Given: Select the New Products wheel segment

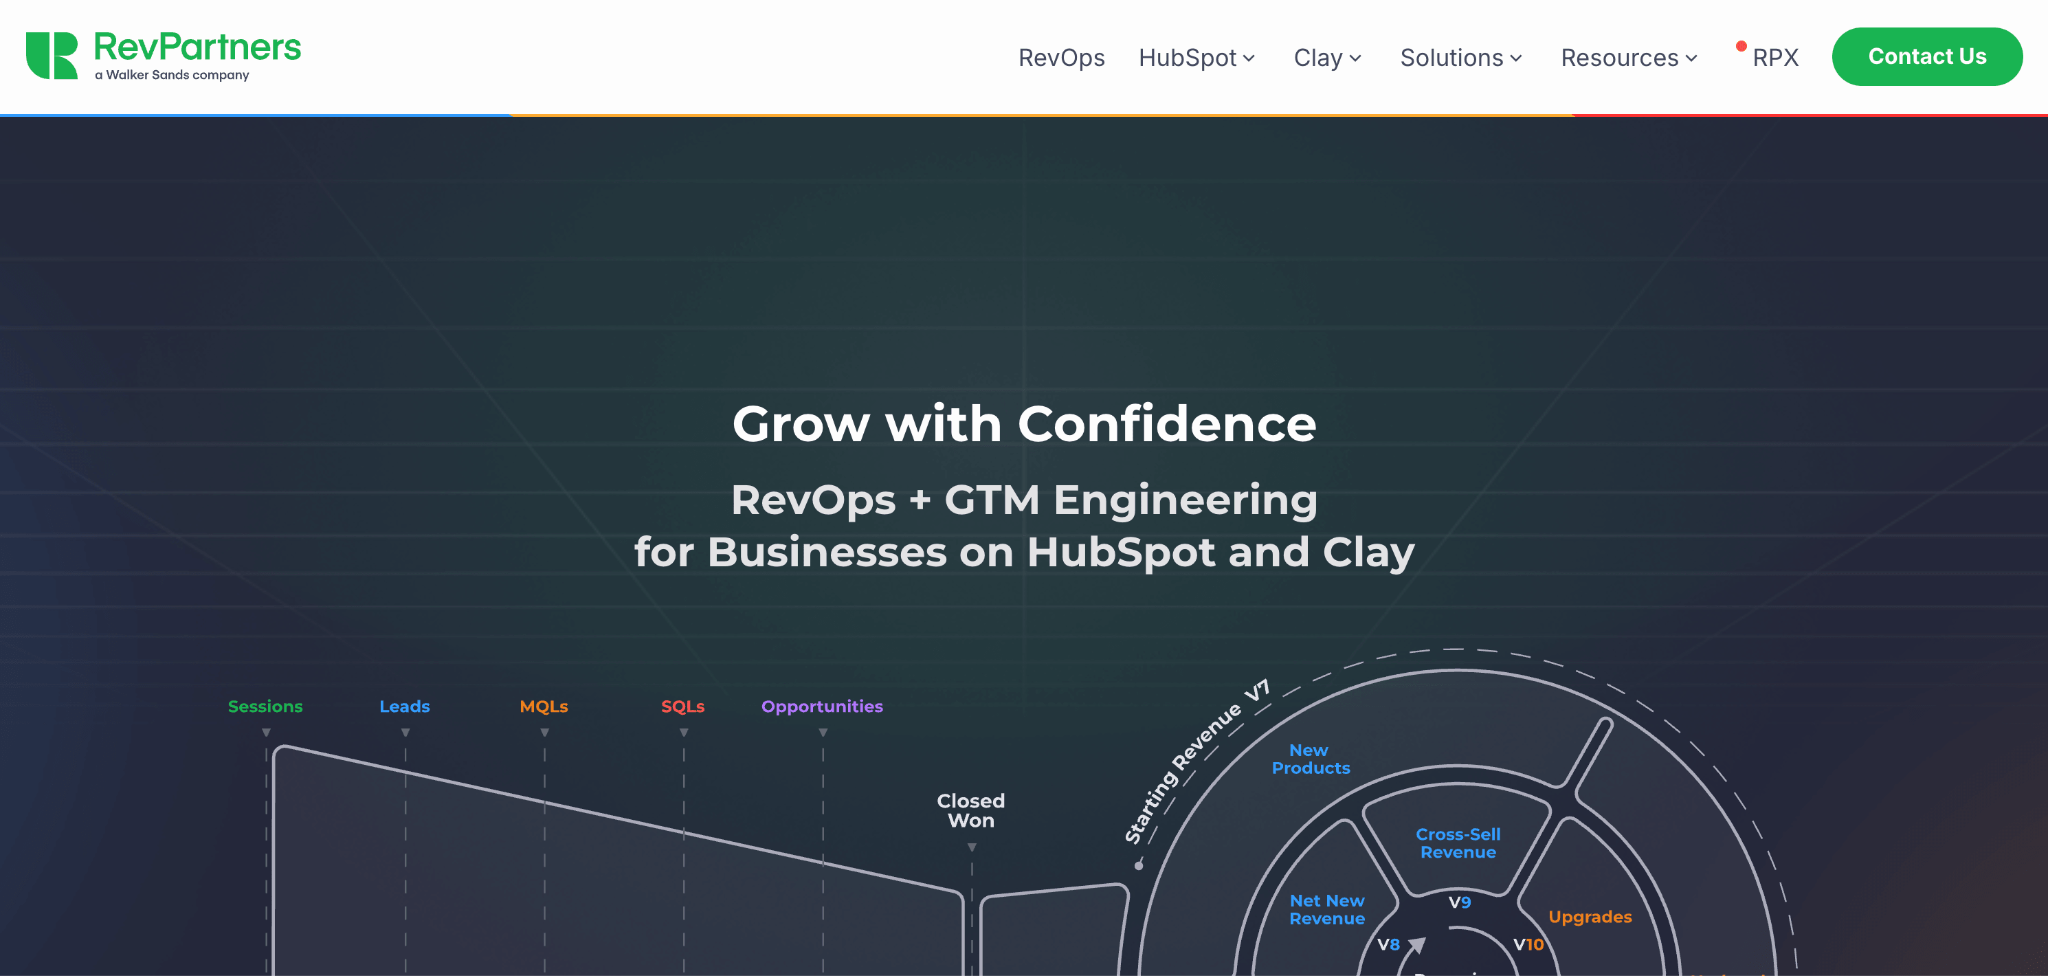Looking at the screenshot, I should pyautogui.click(x=1310, y=759).
